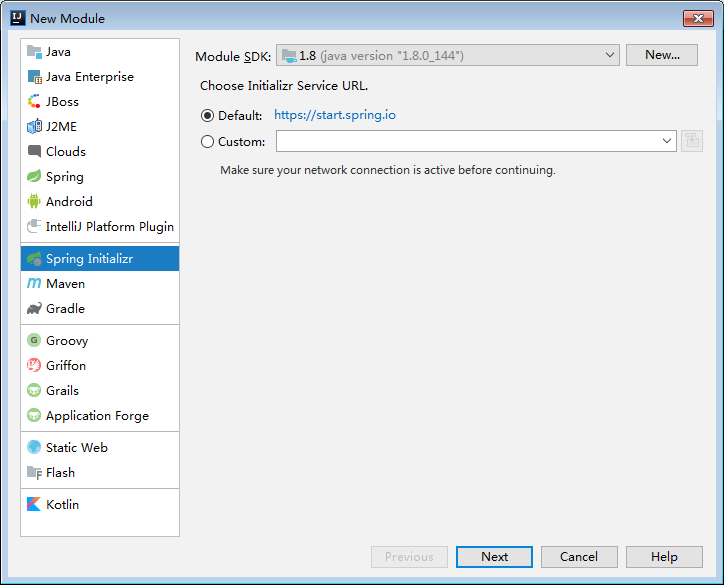Choose Java module type
Screen dimensions: 724x585
coord(100,52)
